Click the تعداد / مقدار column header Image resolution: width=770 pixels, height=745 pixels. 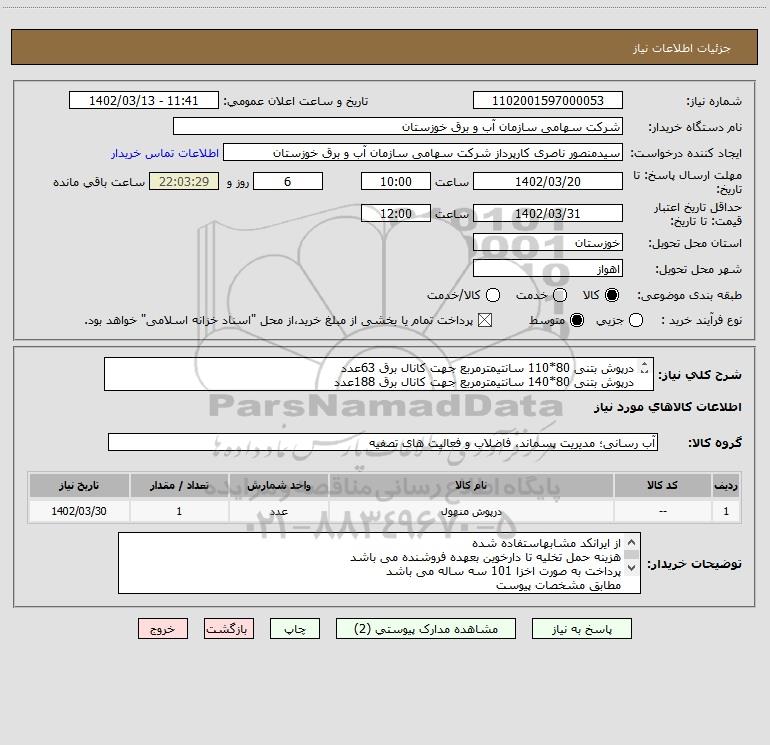pyautogui.click(x=179, y=485)
